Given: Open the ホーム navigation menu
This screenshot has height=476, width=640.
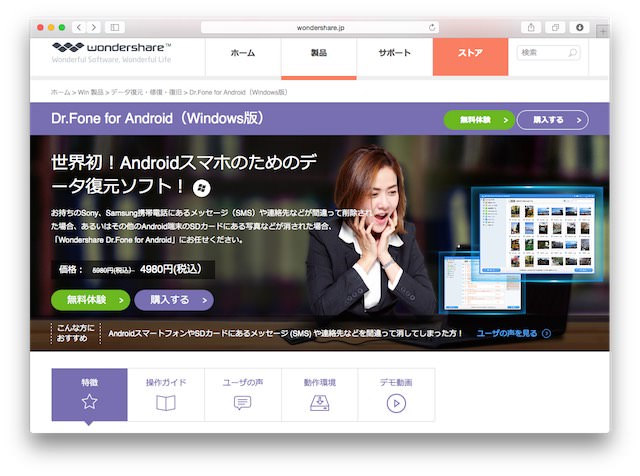Looking at the screenshot, I should [243, 53].
